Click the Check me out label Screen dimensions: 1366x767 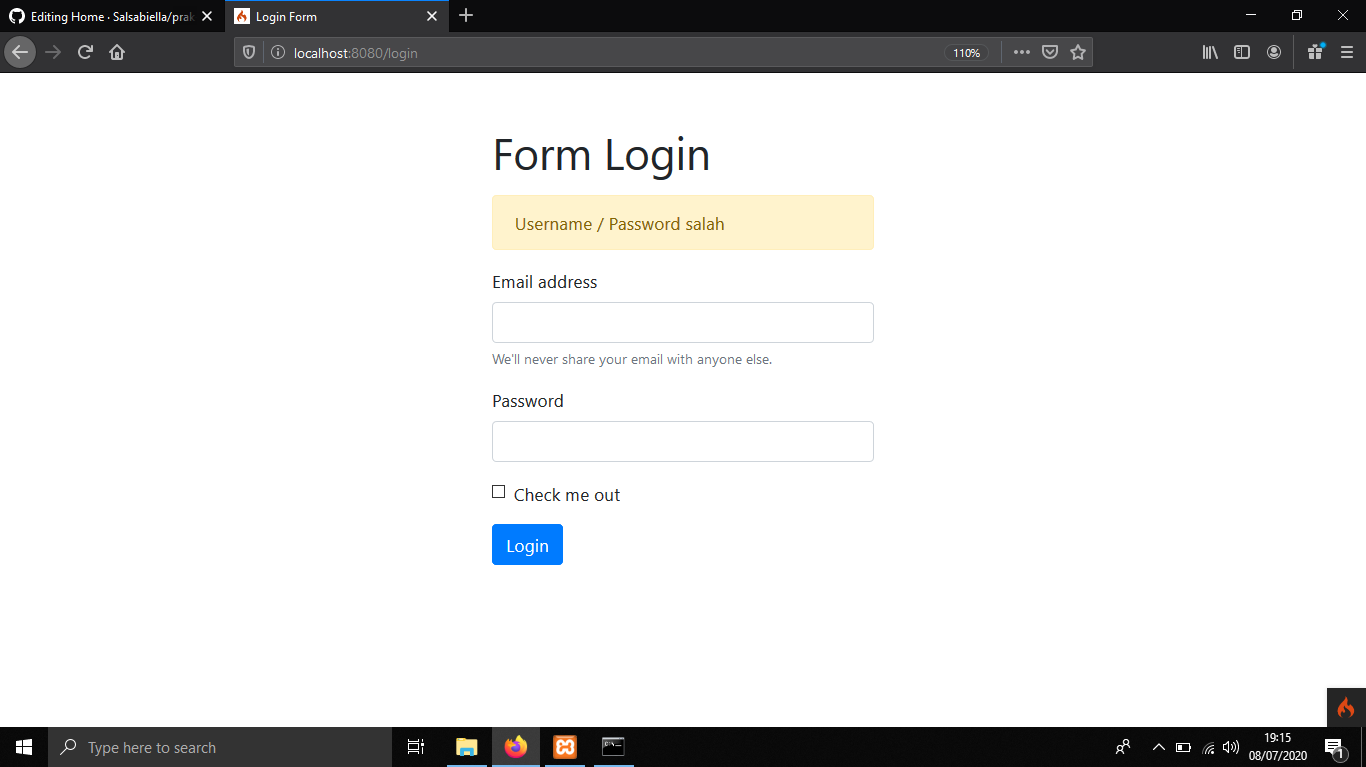pos(567,495)
